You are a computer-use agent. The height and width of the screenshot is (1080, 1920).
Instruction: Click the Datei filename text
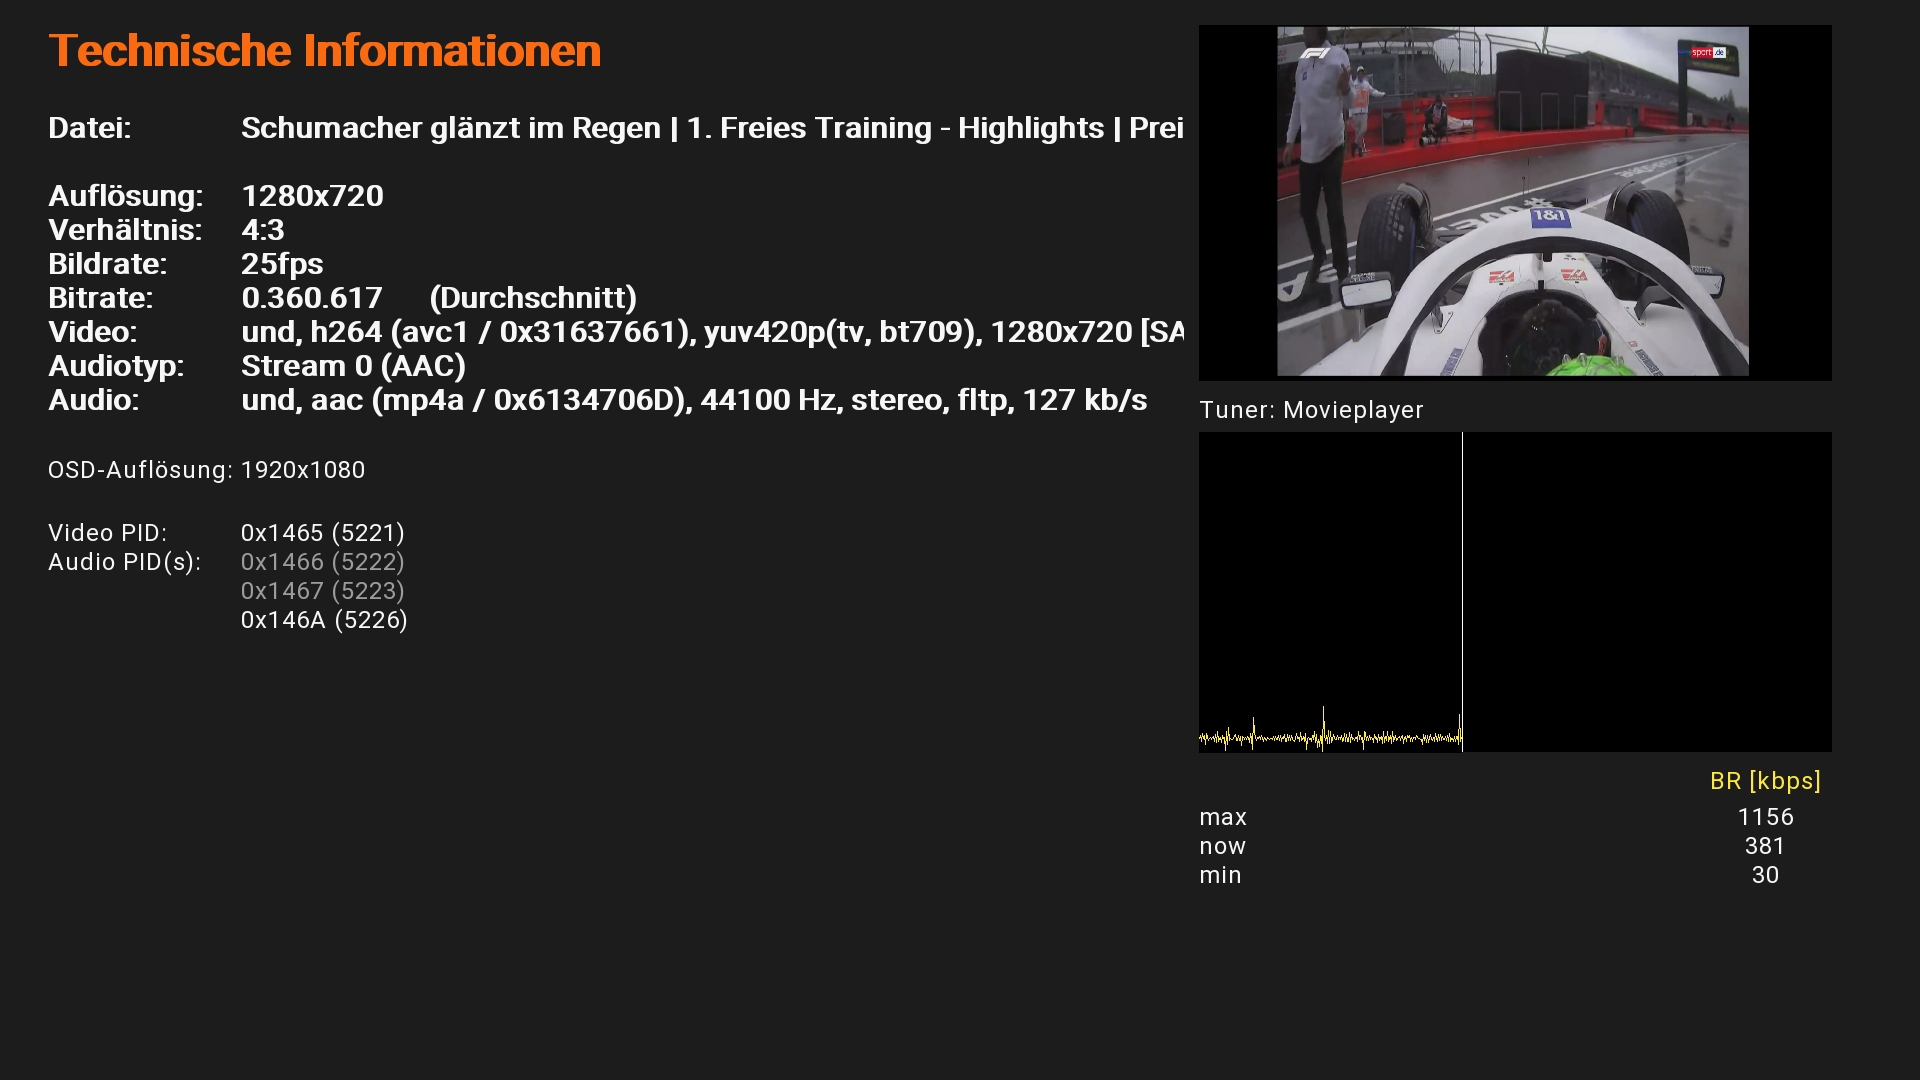[712, 128]
